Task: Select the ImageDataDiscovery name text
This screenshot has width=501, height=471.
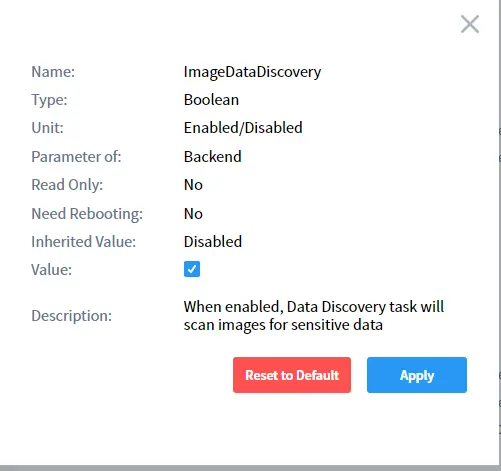Action: coord(252,72)
